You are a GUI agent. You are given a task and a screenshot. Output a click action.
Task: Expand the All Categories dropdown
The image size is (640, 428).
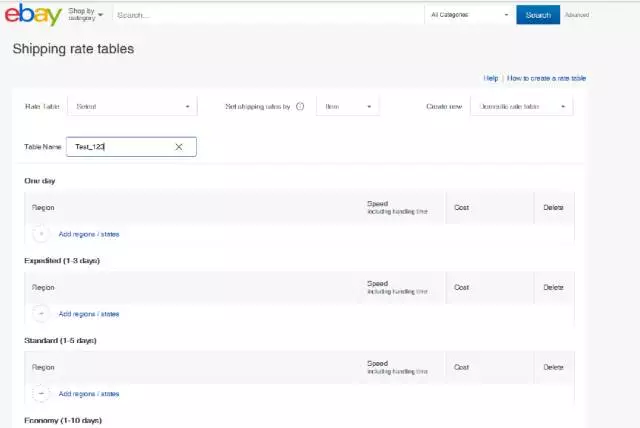coord(469,15)
